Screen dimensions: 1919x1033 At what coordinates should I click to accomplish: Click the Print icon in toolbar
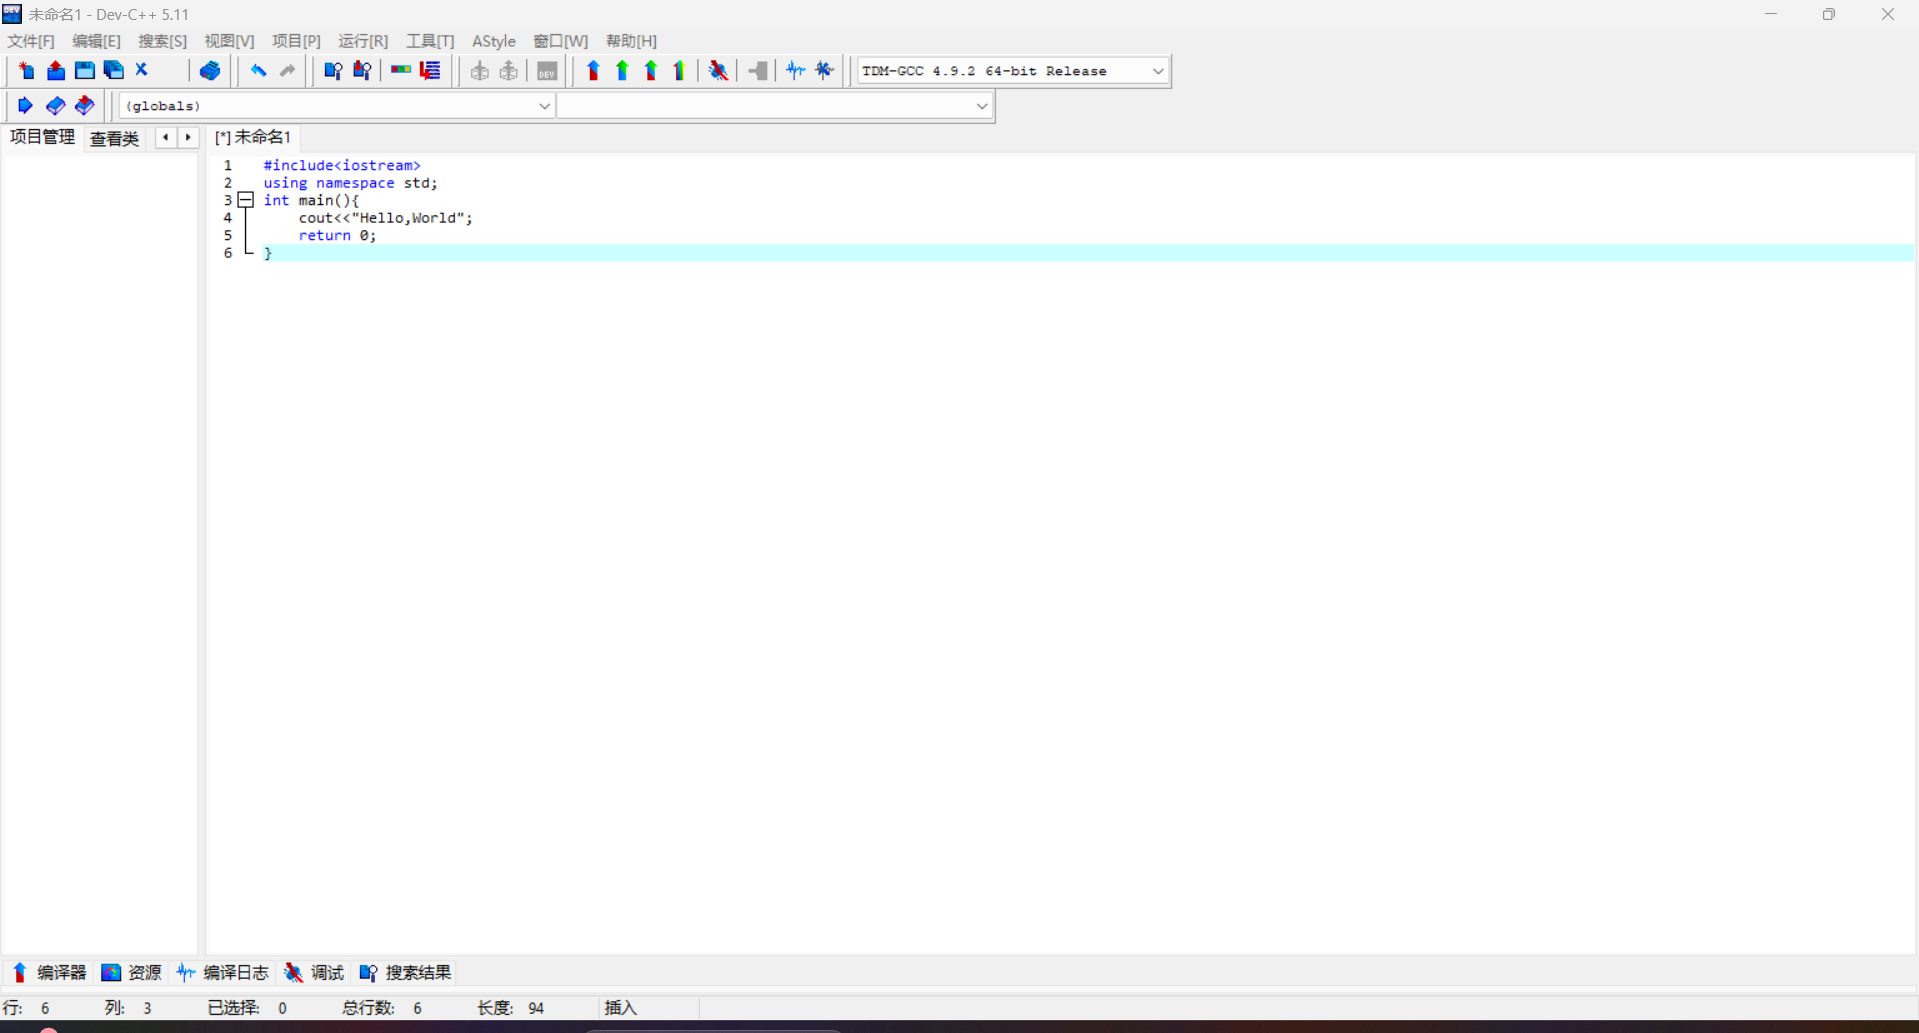click(x=210, y=71)
